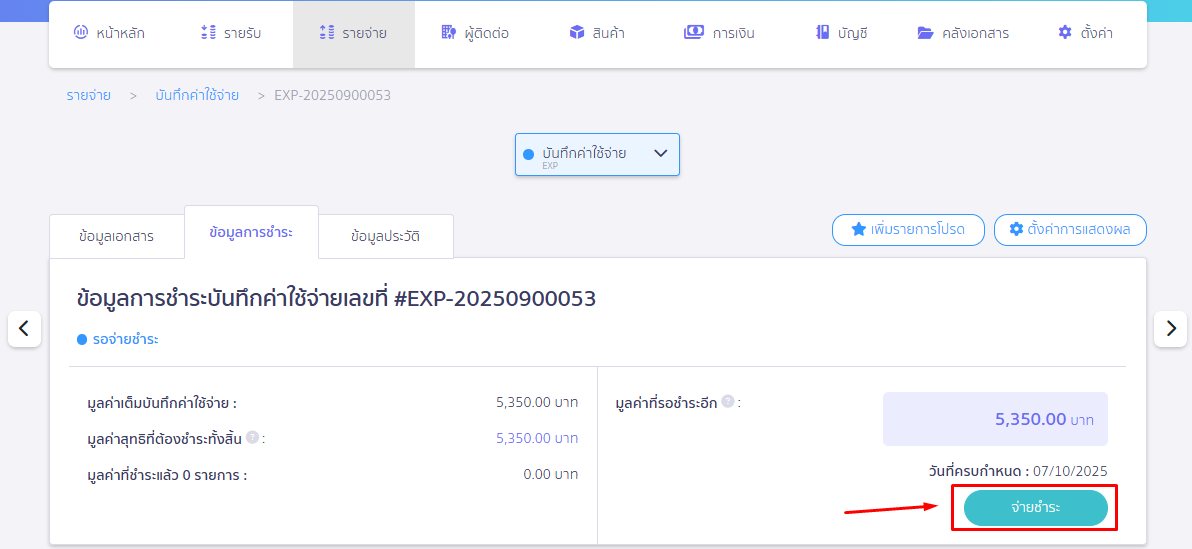Select the ข้อมูลการชำระ tab
The width and height of the screenshot is (1192, 549).
point(252,233)
